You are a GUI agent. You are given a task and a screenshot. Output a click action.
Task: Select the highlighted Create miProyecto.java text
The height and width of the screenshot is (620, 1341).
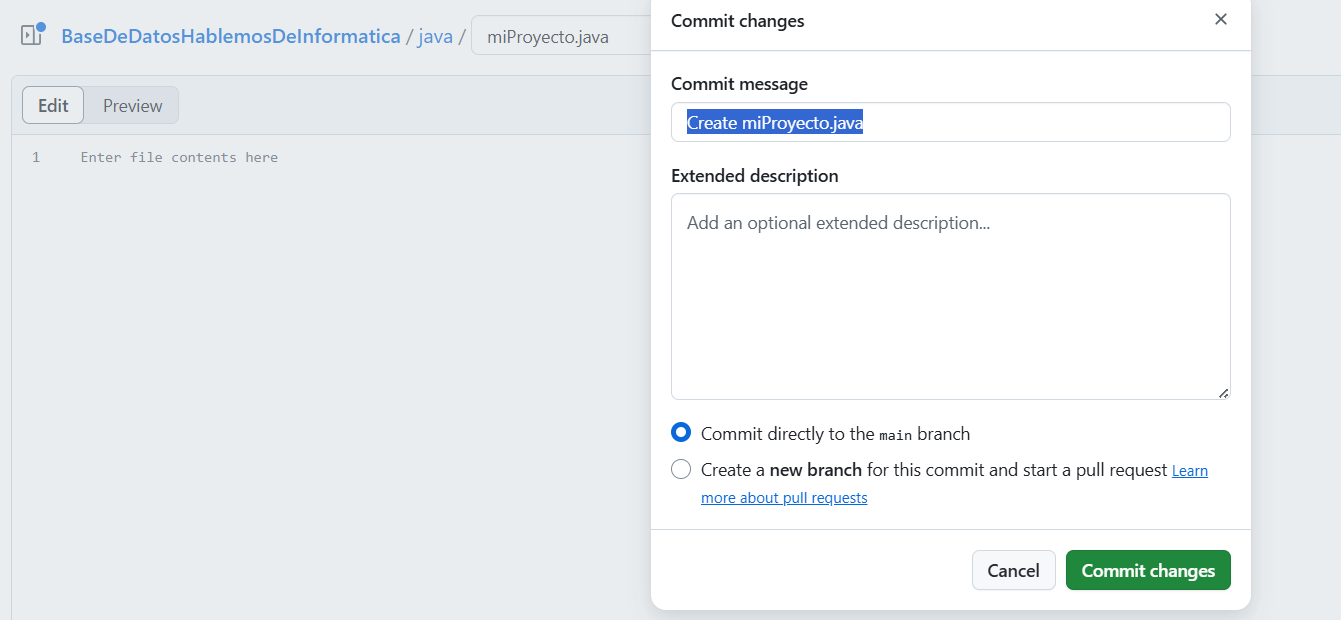[x=773, y=121]
